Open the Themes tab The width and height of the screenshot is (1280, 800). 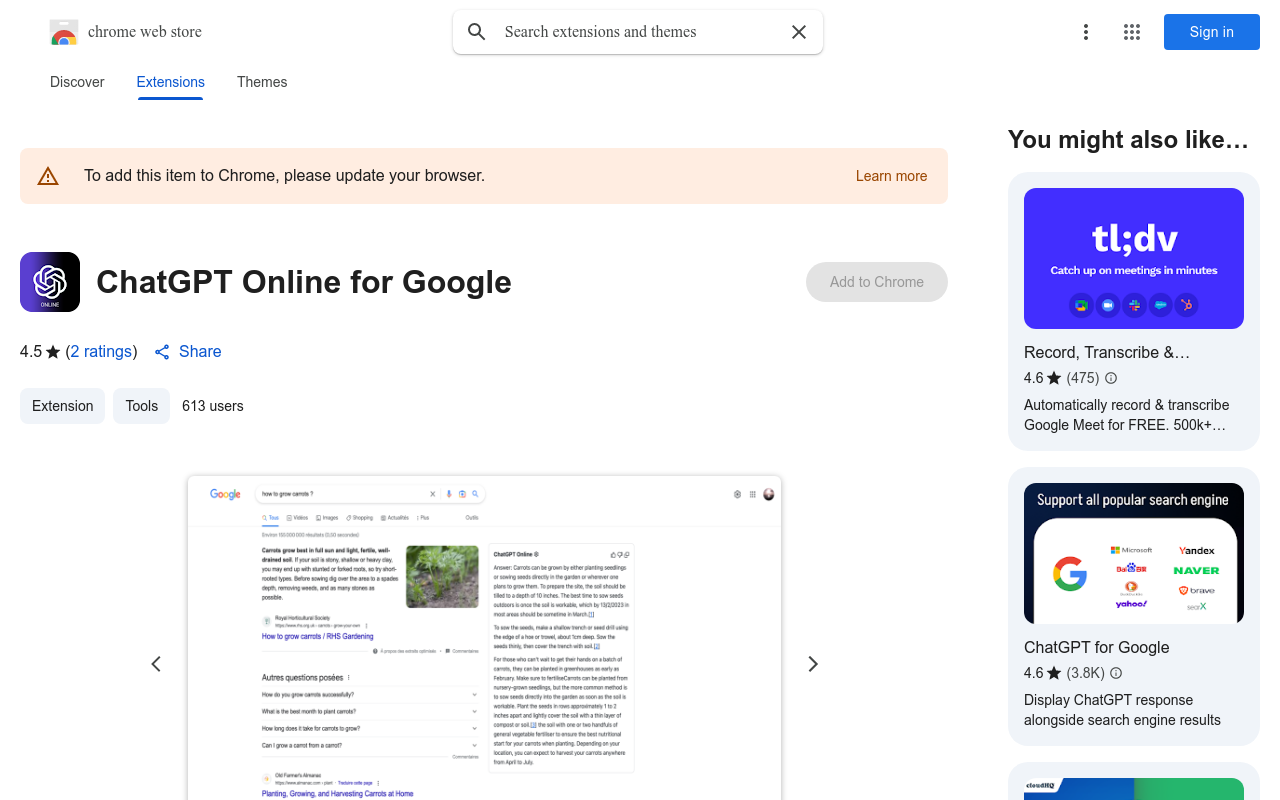click(x=262, y=82)
